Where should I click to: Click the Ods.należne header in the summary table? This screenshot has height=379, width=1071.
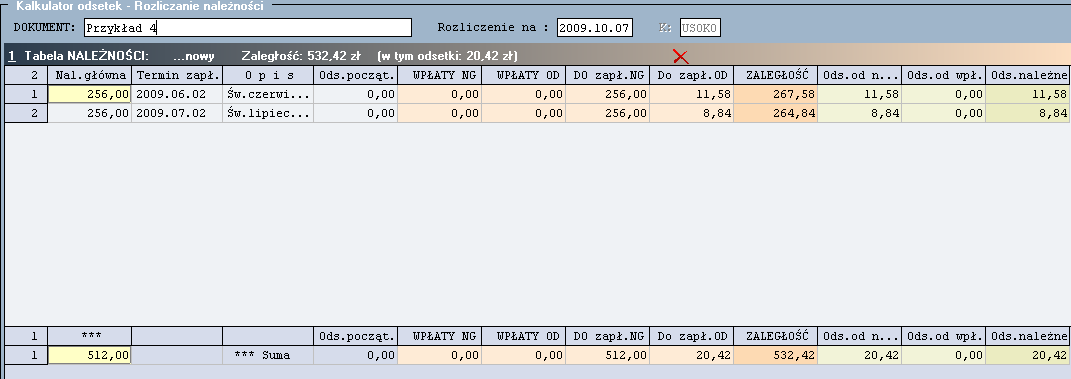point(1029,336)
